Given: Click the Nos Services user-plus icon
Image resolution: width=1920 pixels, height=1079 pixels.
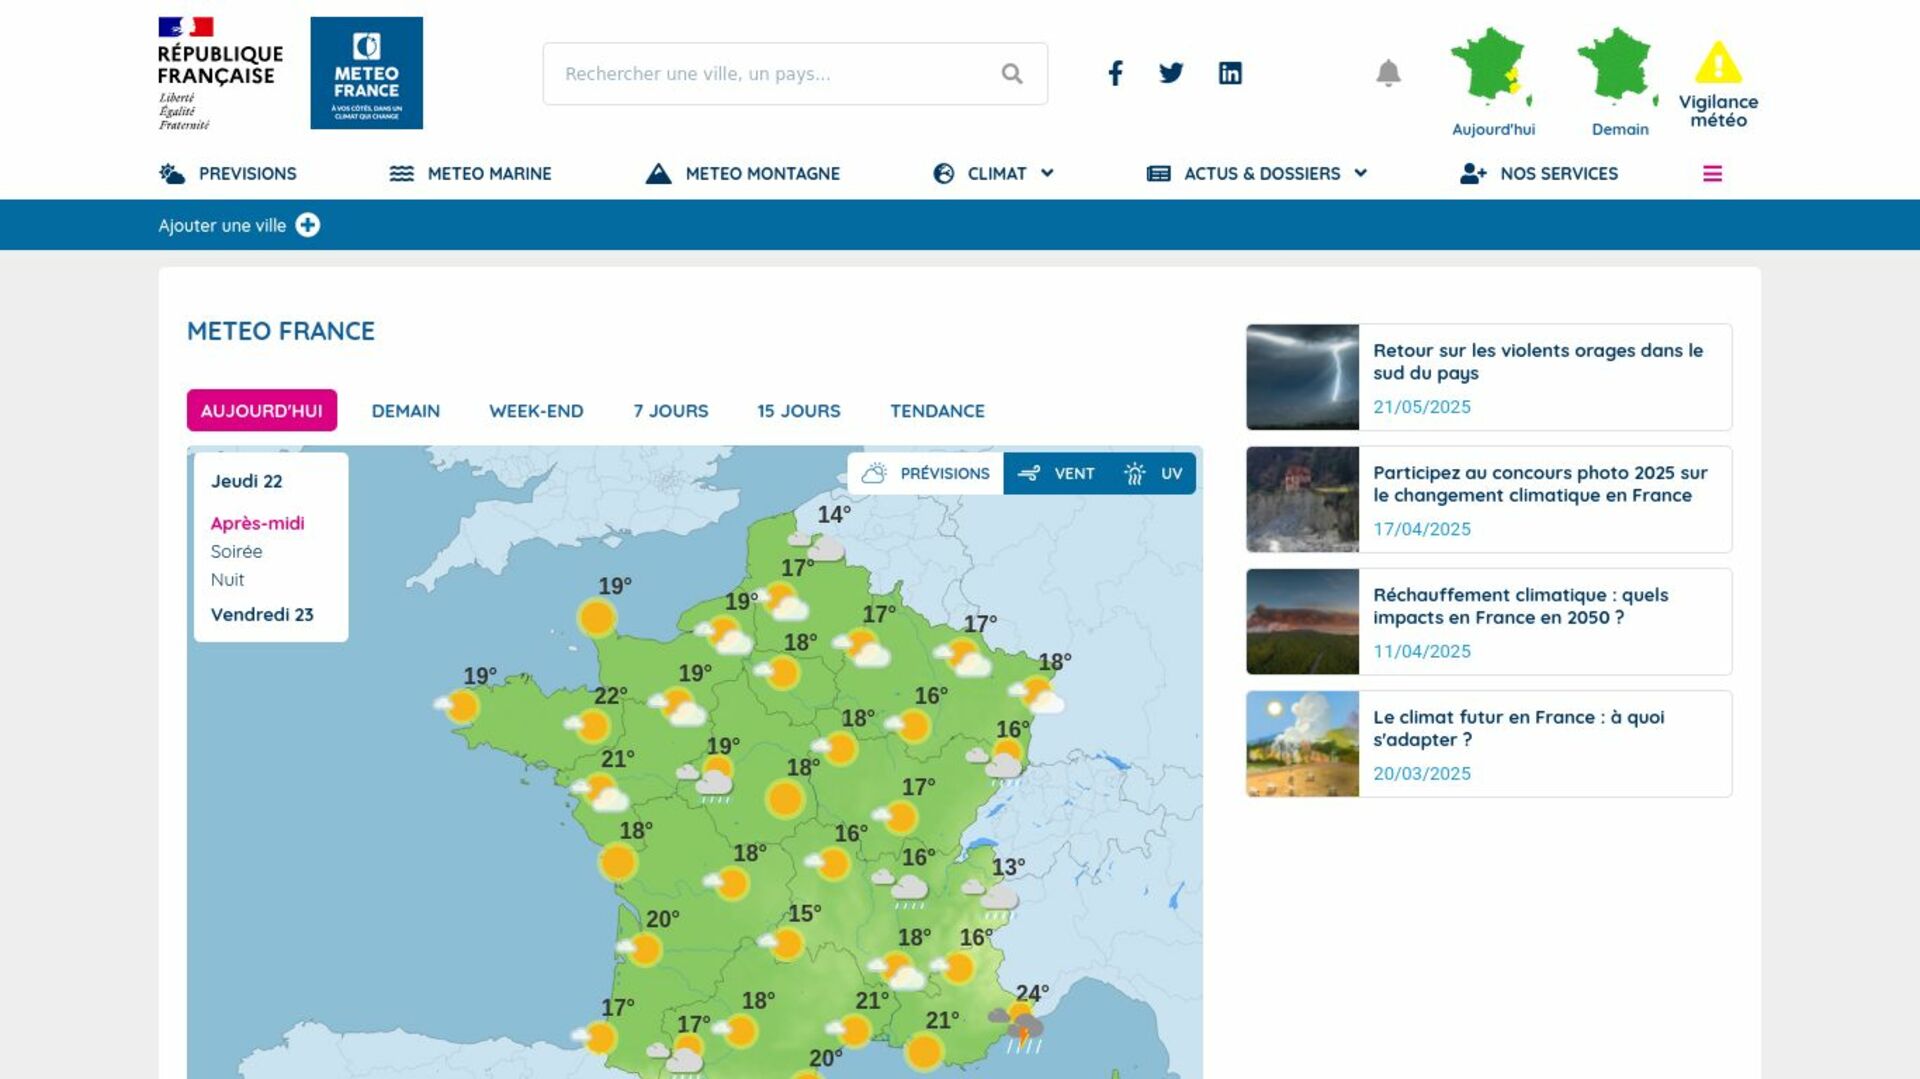Looking at the screenshot, I should [x=1473, y=174].
